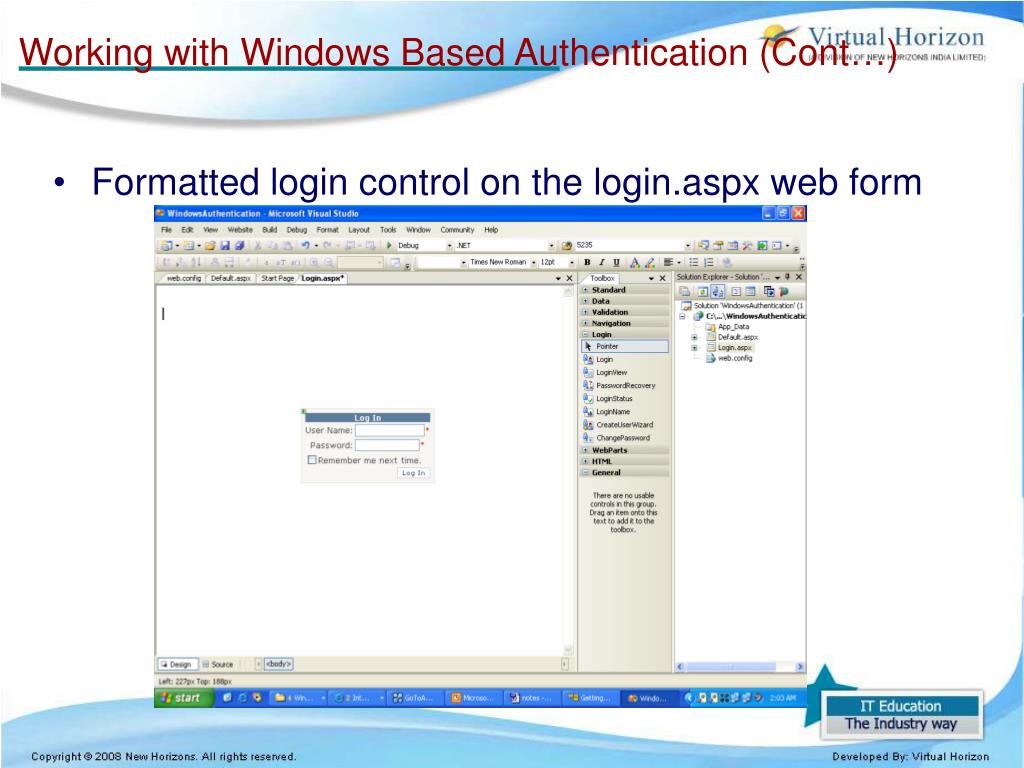Open the Build menu

[x=269, y=230]
